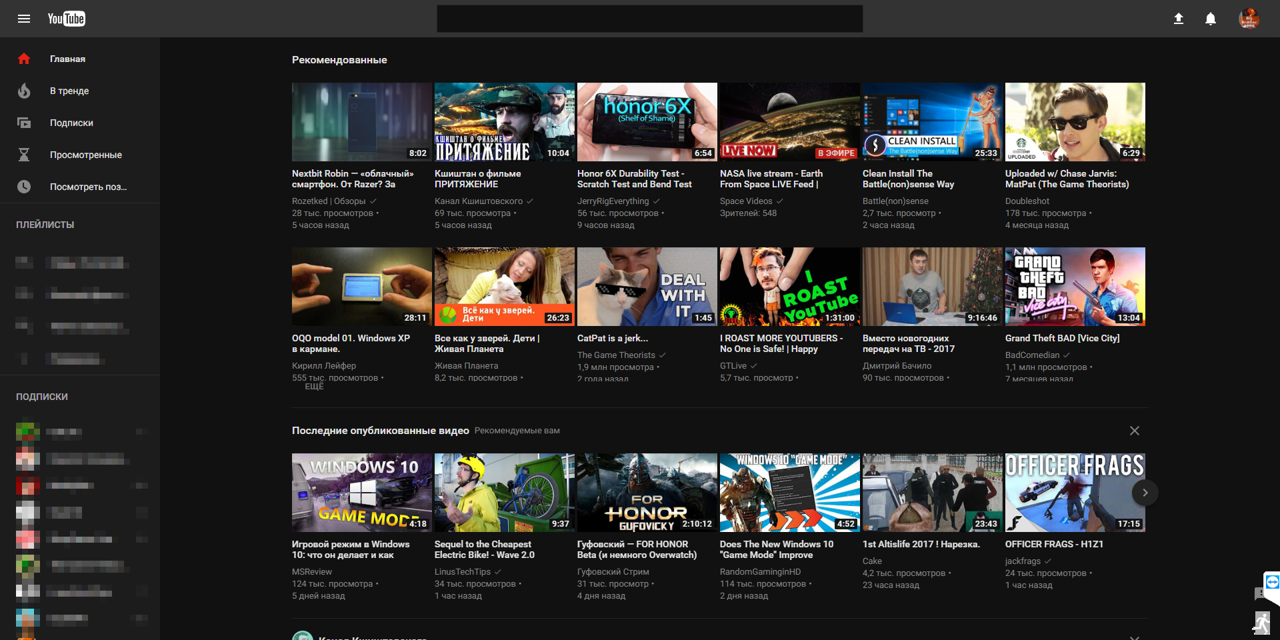The image size is (1280, 640).
Task: Open the NASA live stream thumbnail
Action: point(790,122)
